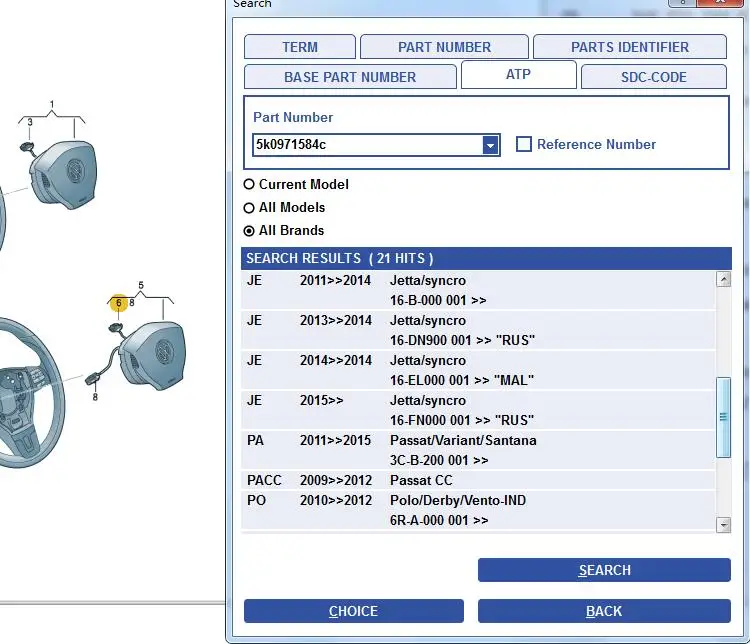The image size is (750, 644).
Task: Select the PACC 2009>>2012 Passat CC result
Action: (478, 480)
